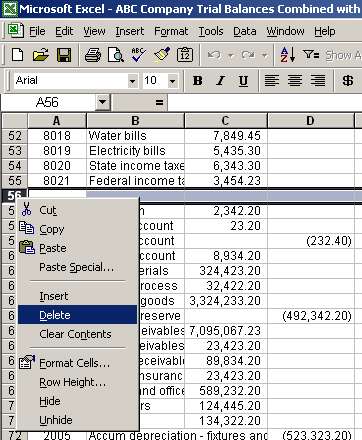Choose Unhide from the context menu

pos(77,420)
